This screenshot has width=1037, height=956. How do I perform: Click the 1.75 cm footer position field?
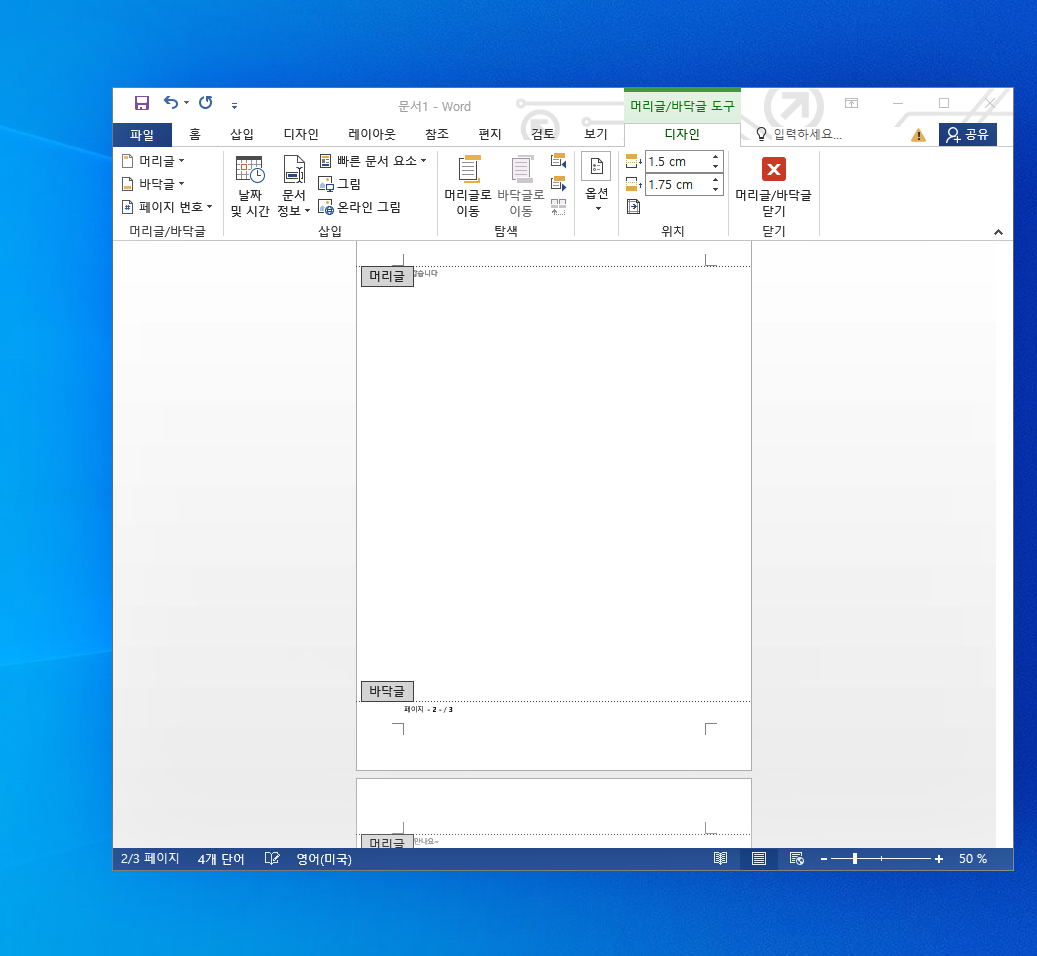[x=677, y=184]
